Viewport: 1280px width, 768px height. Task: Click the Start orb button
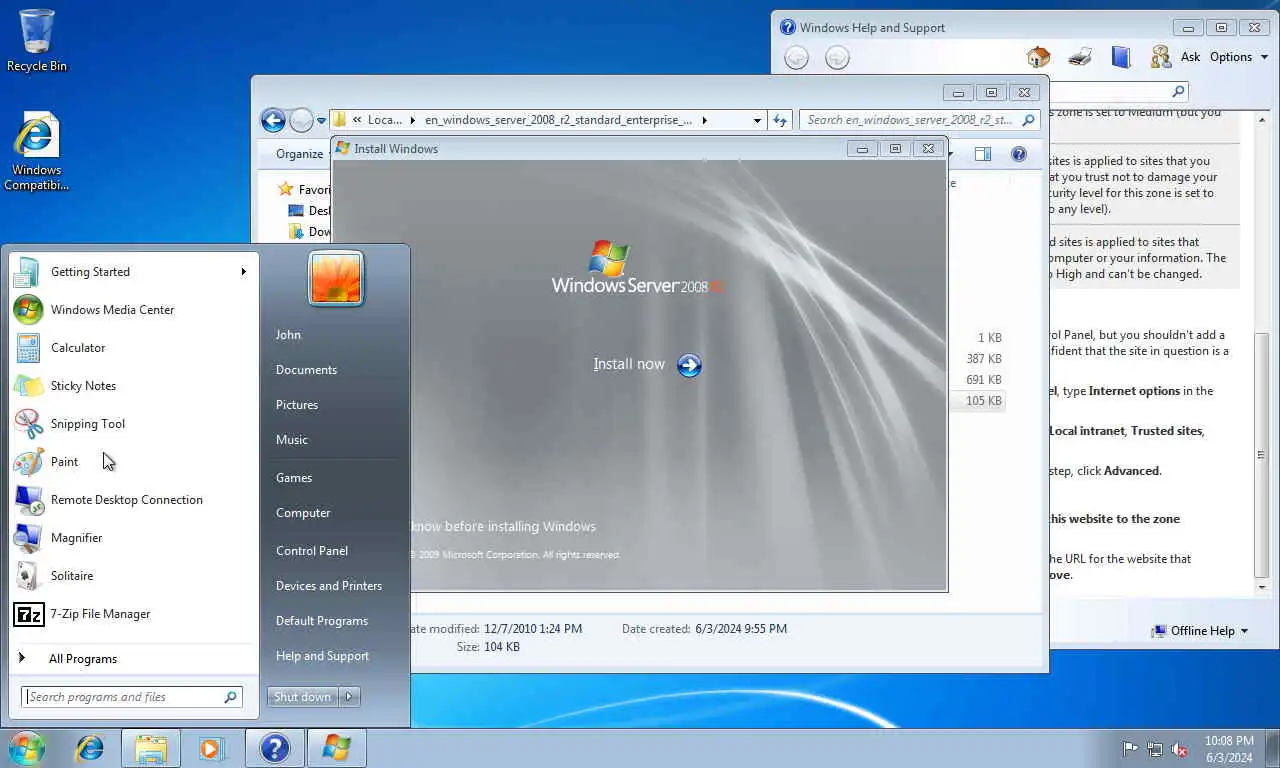coord(27,748)
